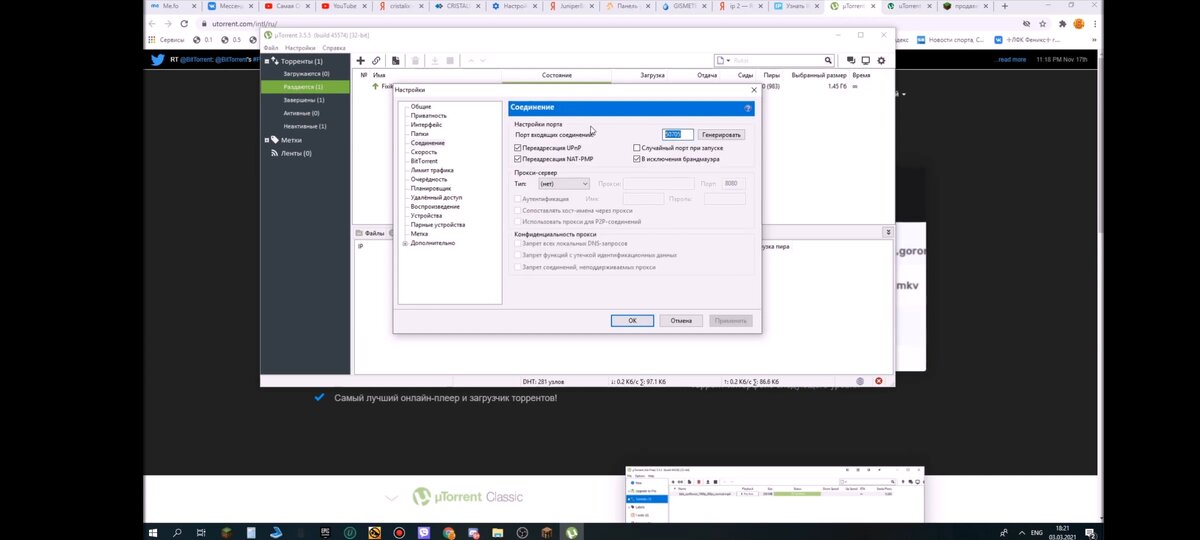
Task: Click the Move Up Queue arrow
Action: [471, 61]
